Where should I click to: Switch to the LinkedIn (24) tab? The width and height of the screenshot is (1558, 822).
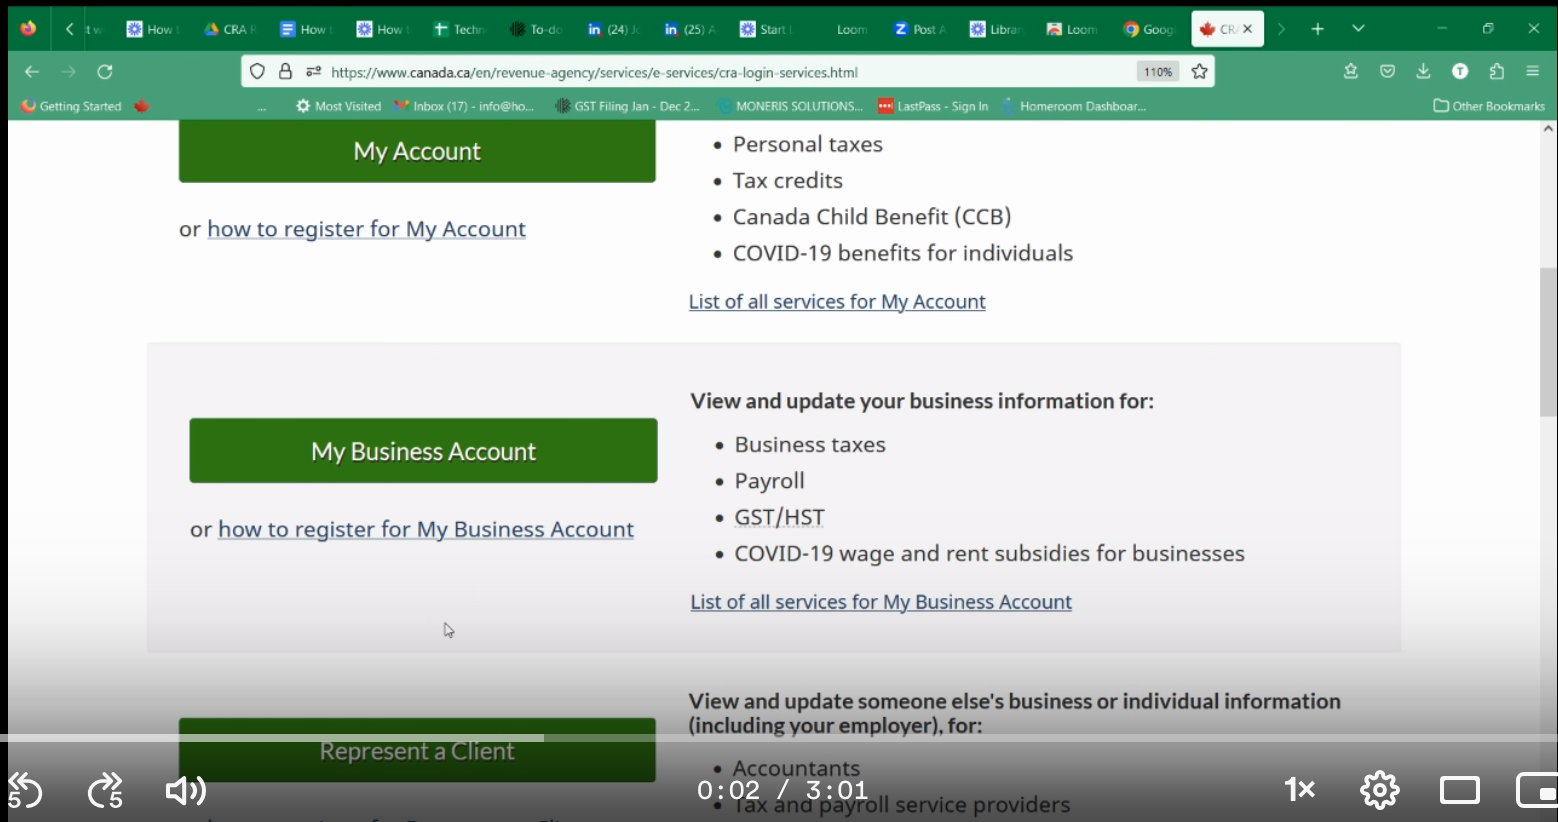point(613,29)
